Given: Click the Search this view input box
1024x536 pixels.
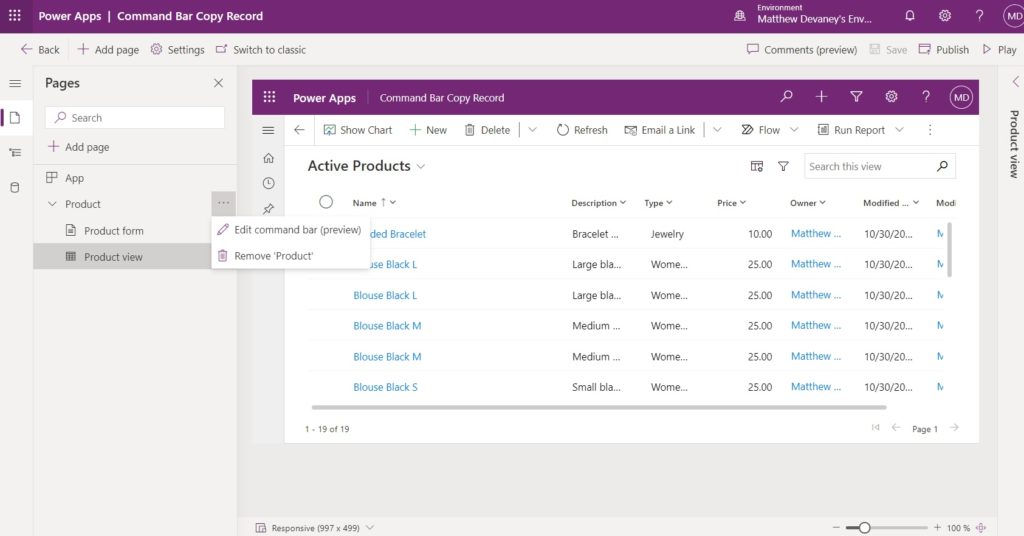Looking at the screenshot, I should (x=869, y=166).
